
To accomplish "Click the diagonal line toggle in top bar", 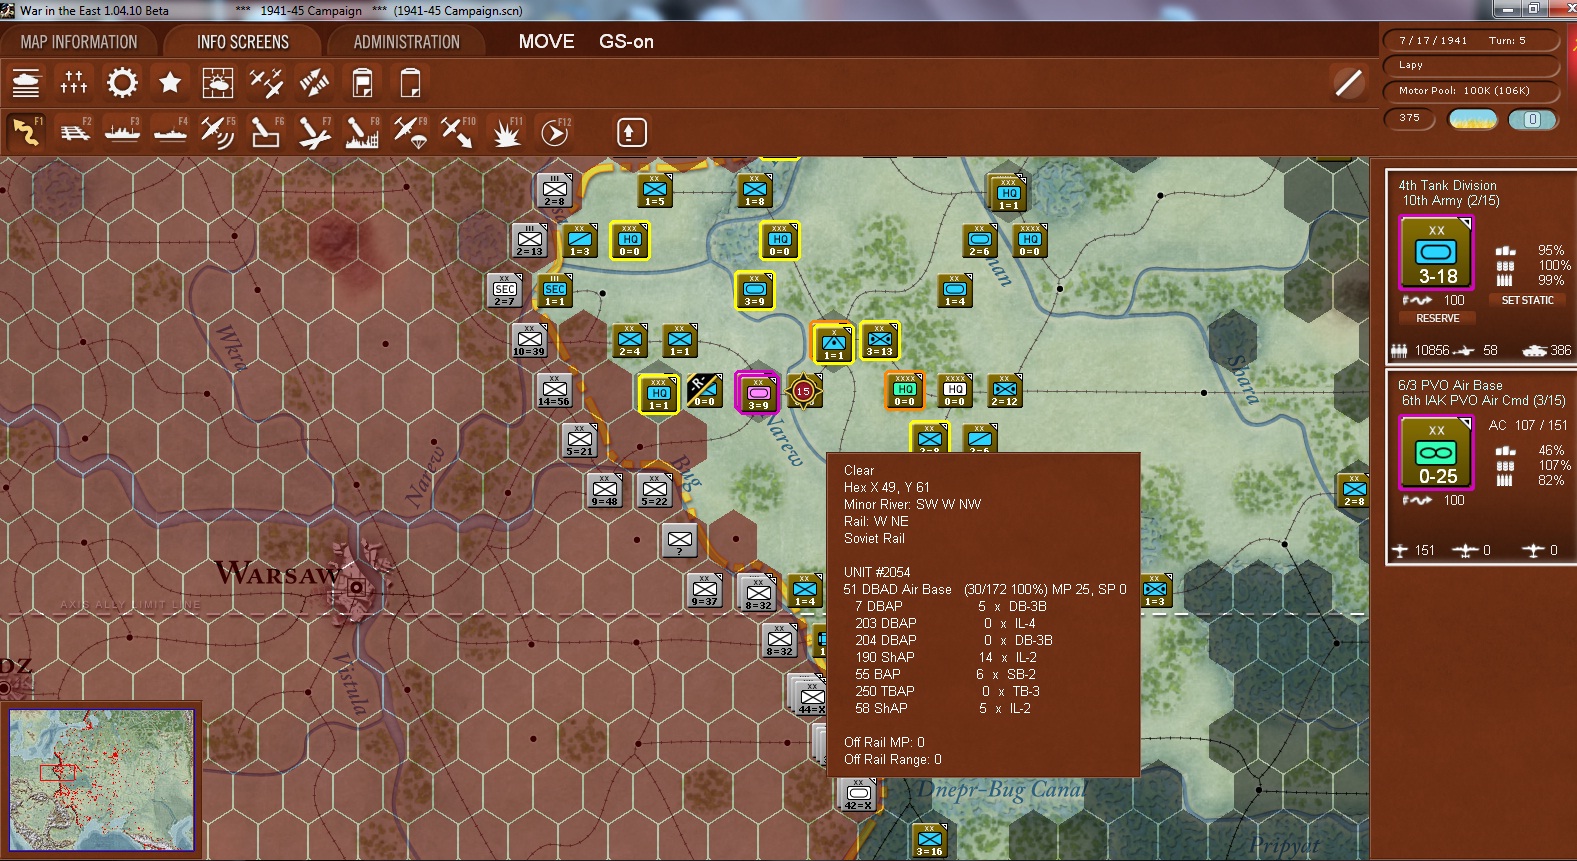I will (x=1348, y=83).
